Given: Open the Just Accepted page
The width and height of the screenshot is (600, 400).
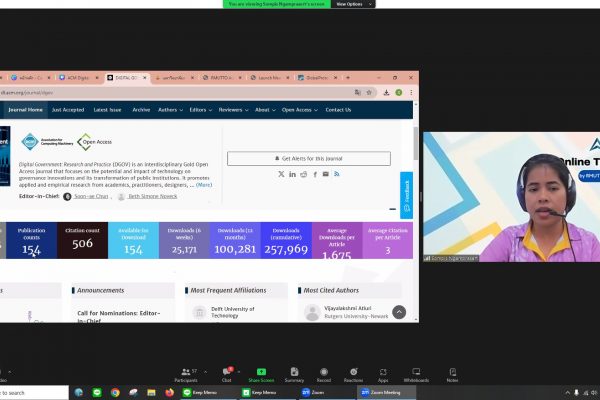Looking at the screenshot, I should pyautogui.click(x=68, y=110).
